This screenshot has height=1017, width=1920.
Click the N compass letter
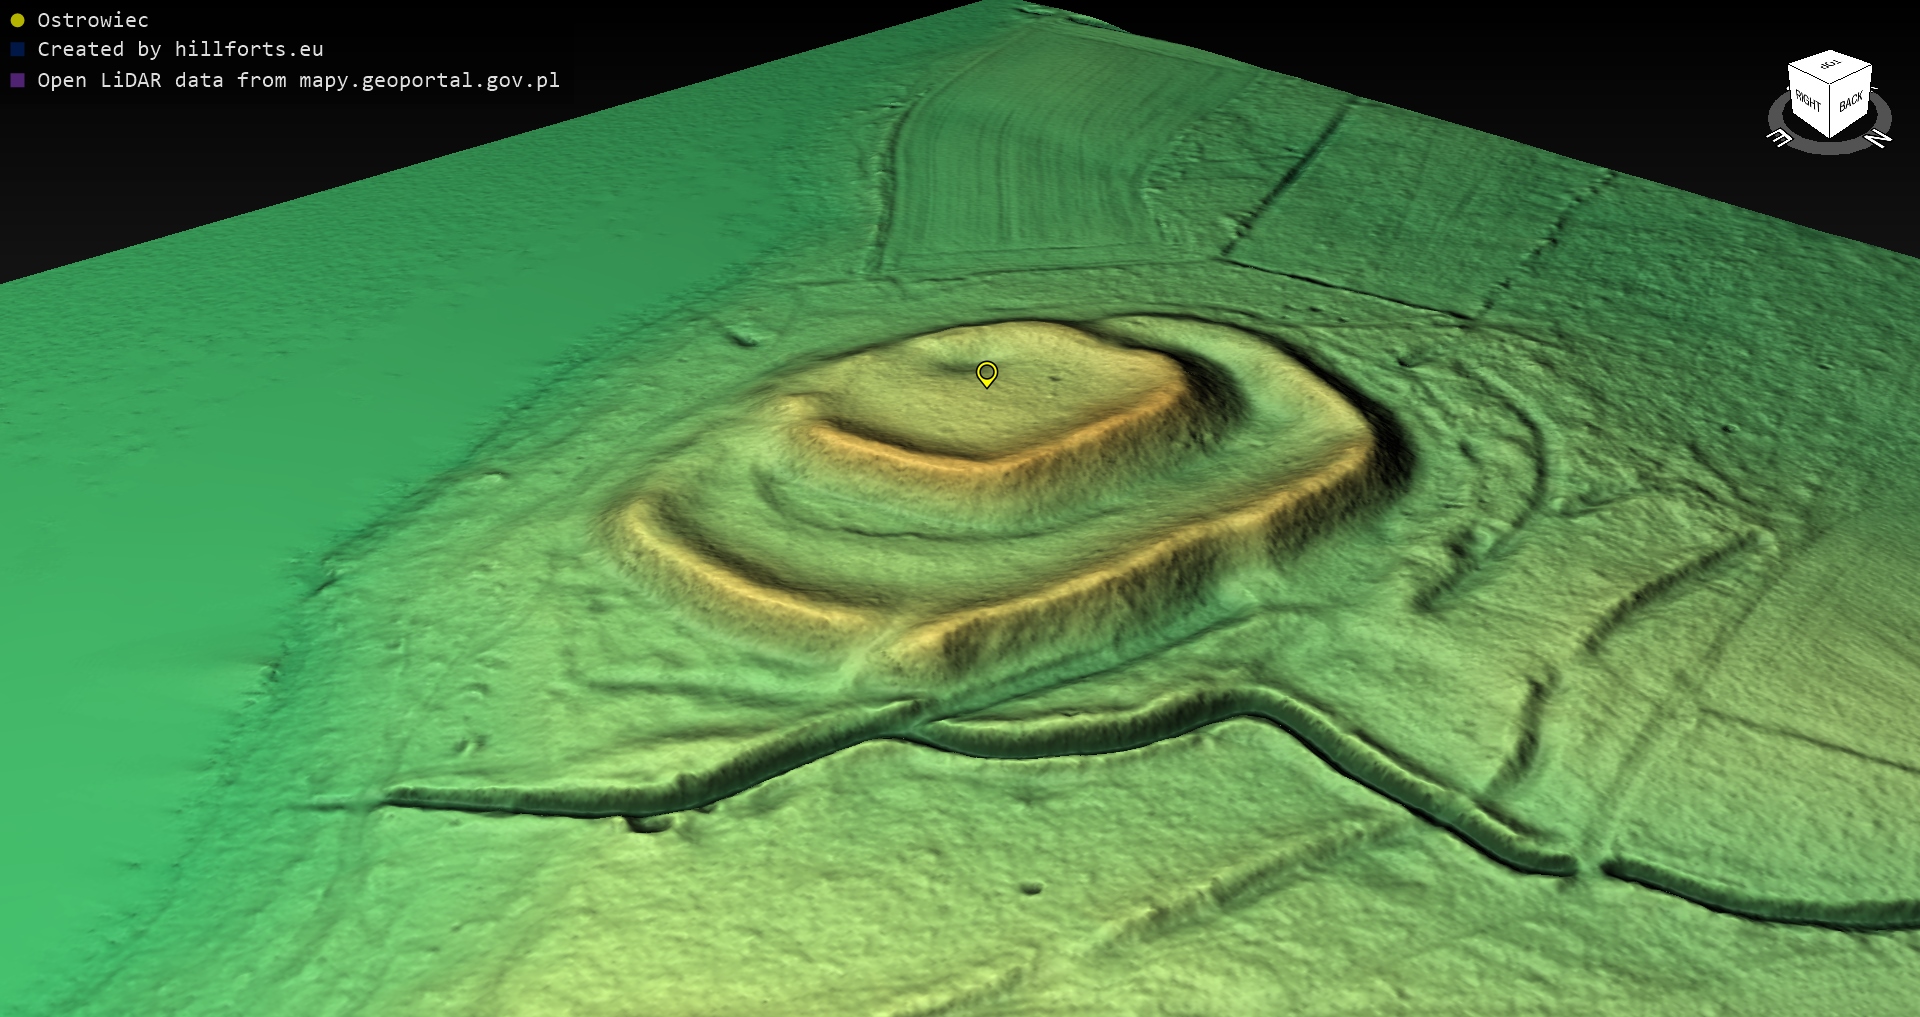1879,138
